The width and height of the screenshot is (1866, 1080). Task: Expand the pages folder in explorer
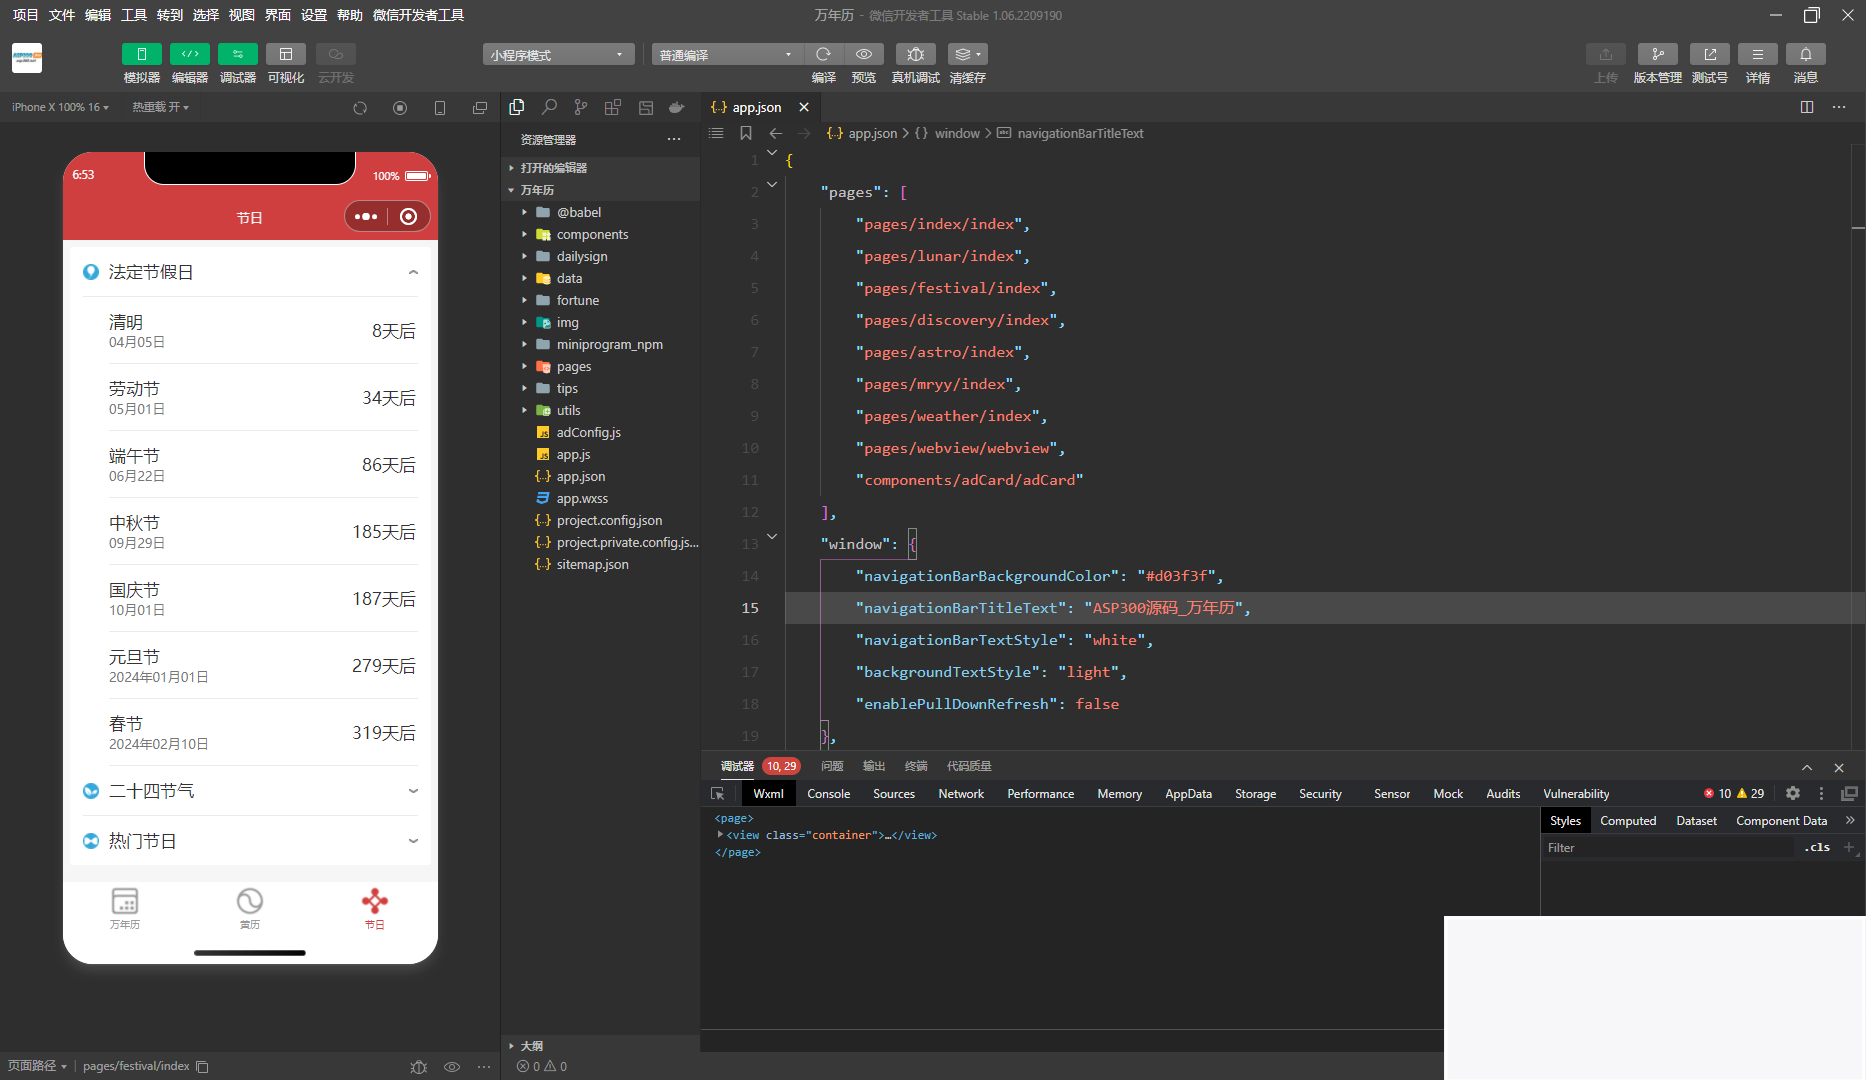coord(574,367)
